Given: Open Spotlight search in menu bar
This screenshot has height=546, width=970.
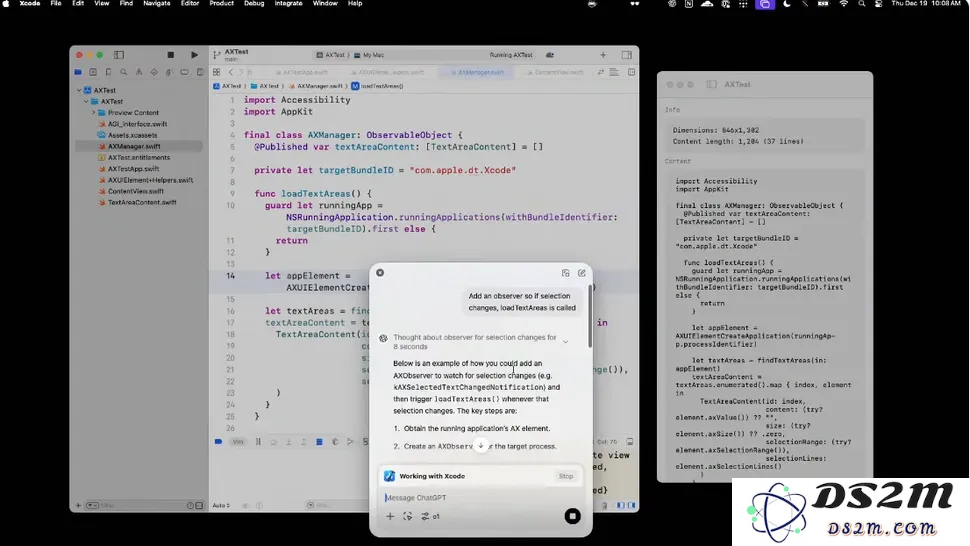Looking at the screenshot, I should (862, 4).
